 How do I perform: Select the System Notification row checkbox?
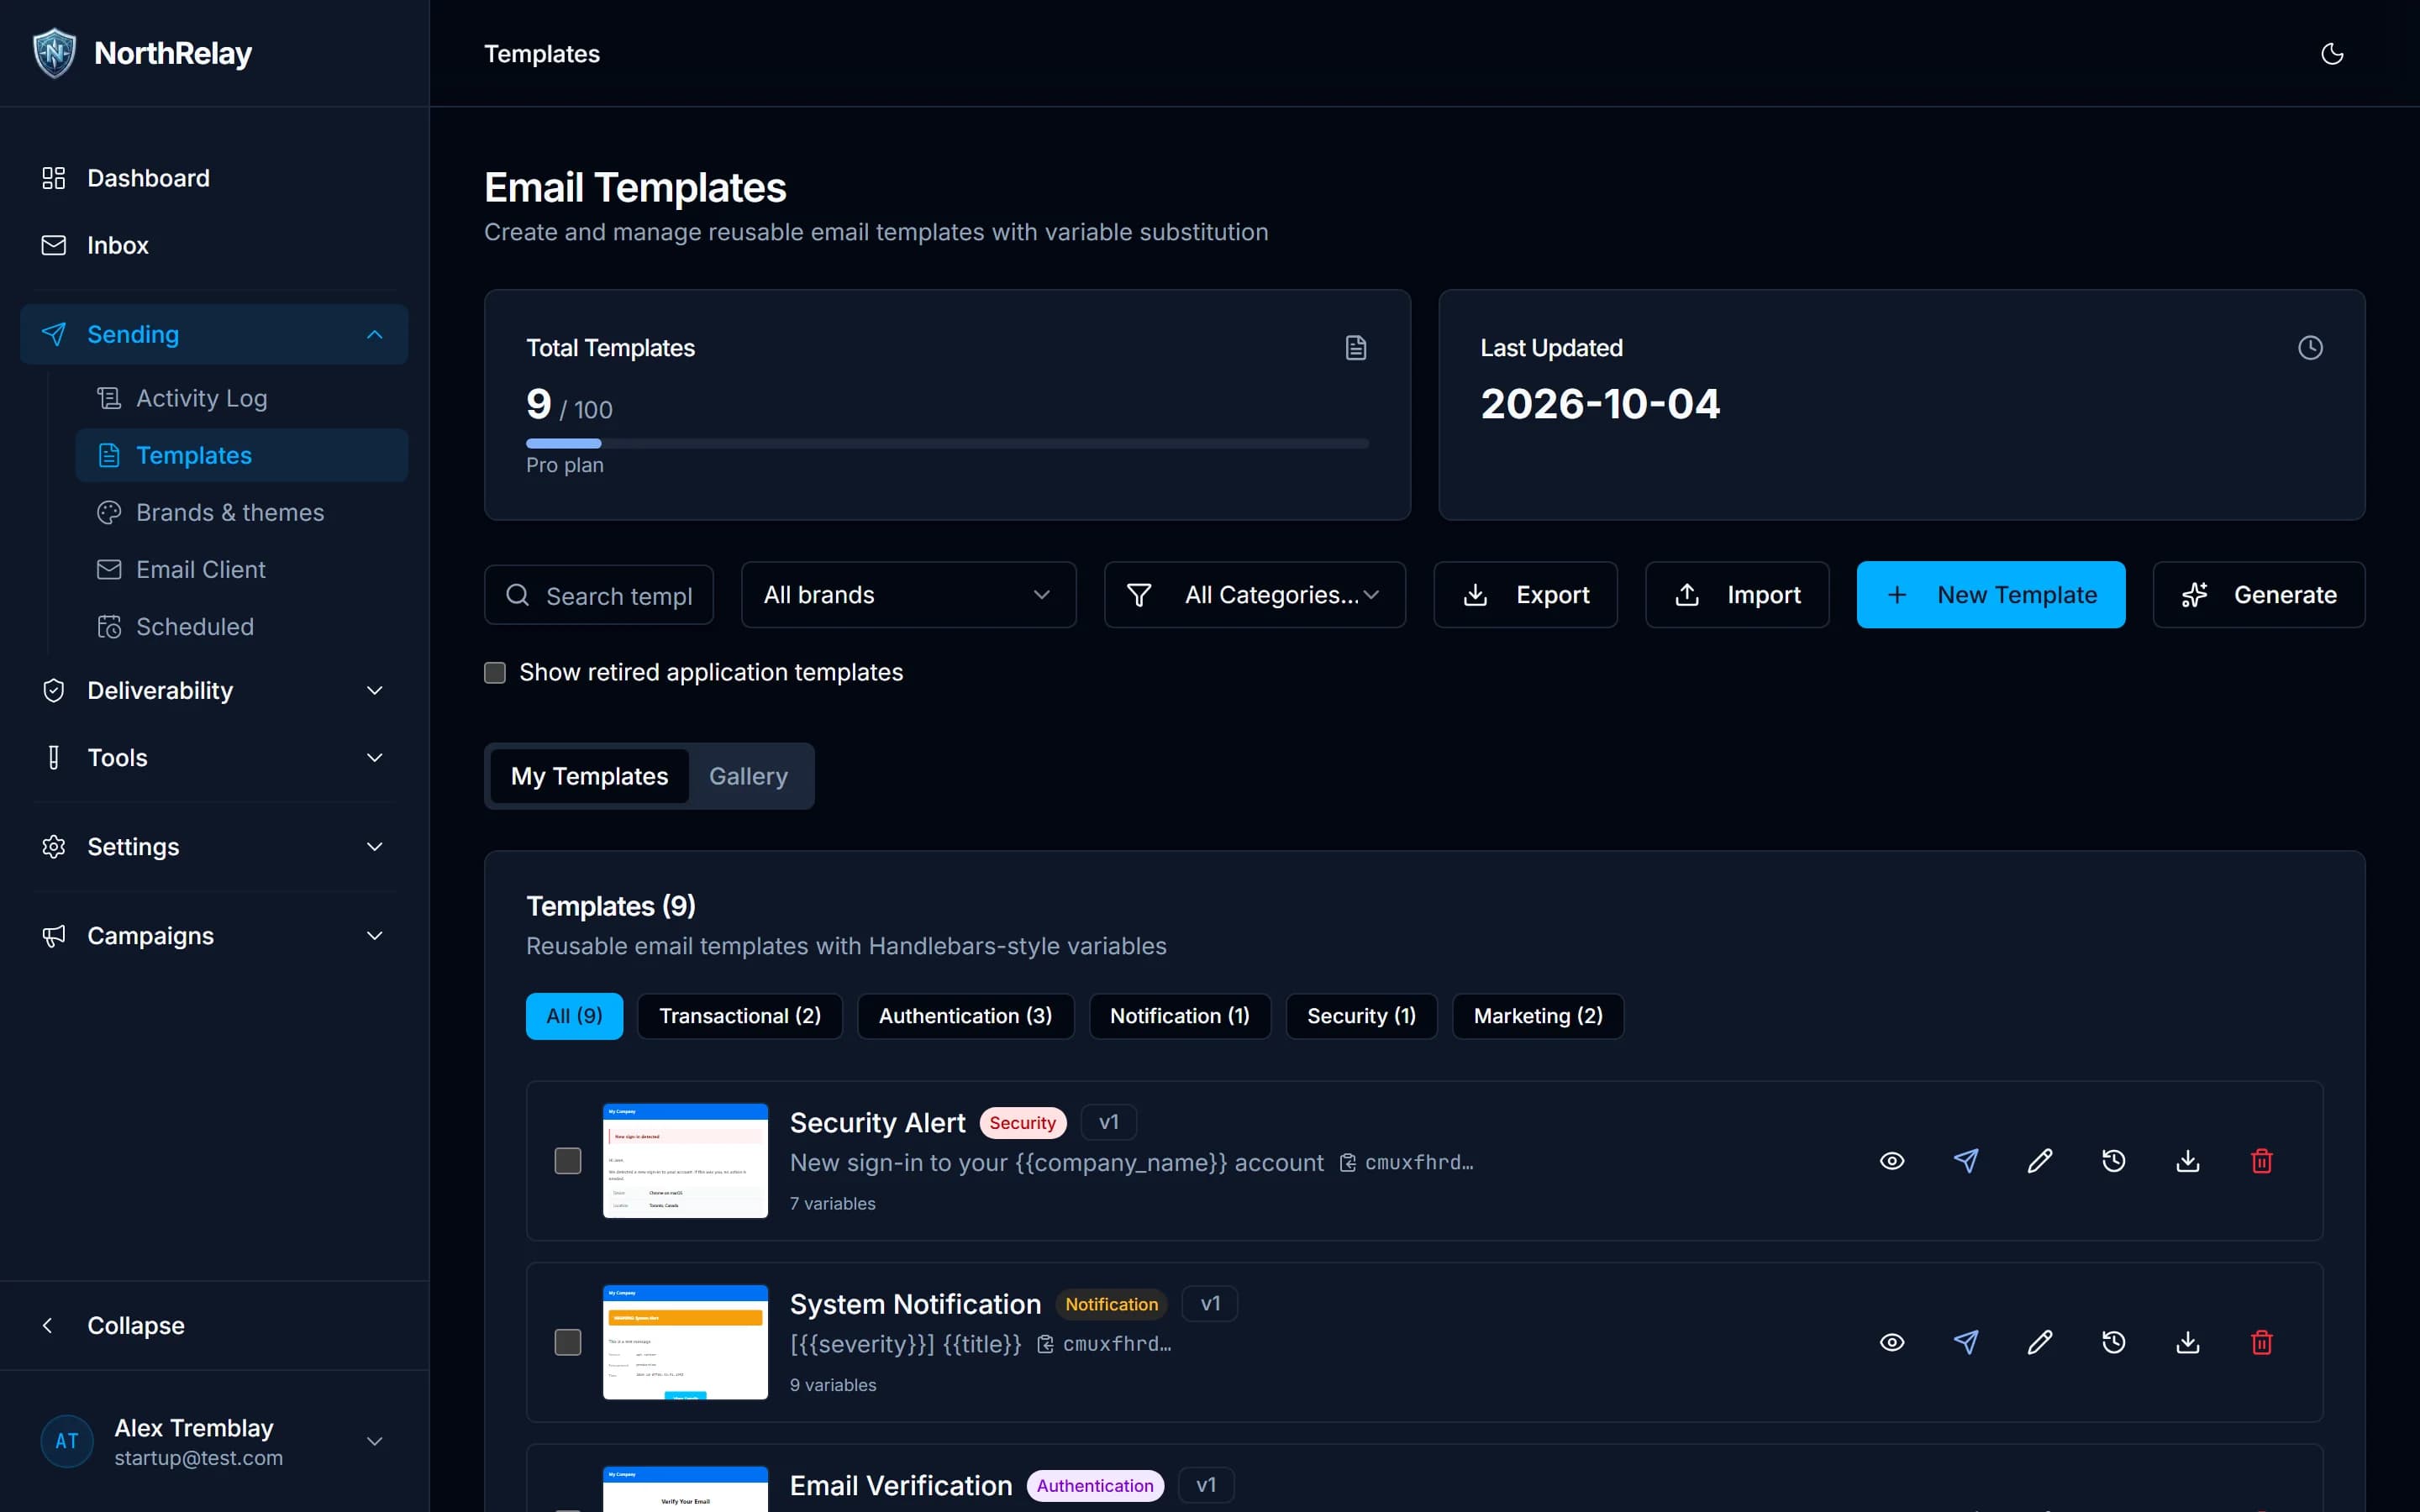568,1342
